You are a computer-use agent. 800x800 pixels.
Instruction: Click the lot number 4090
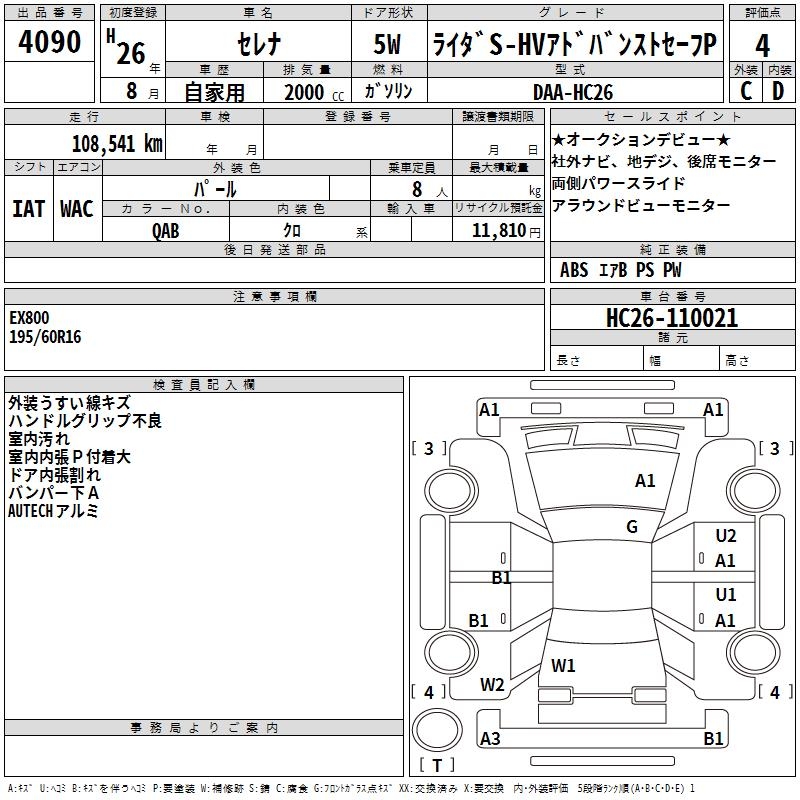coord(49,42)
